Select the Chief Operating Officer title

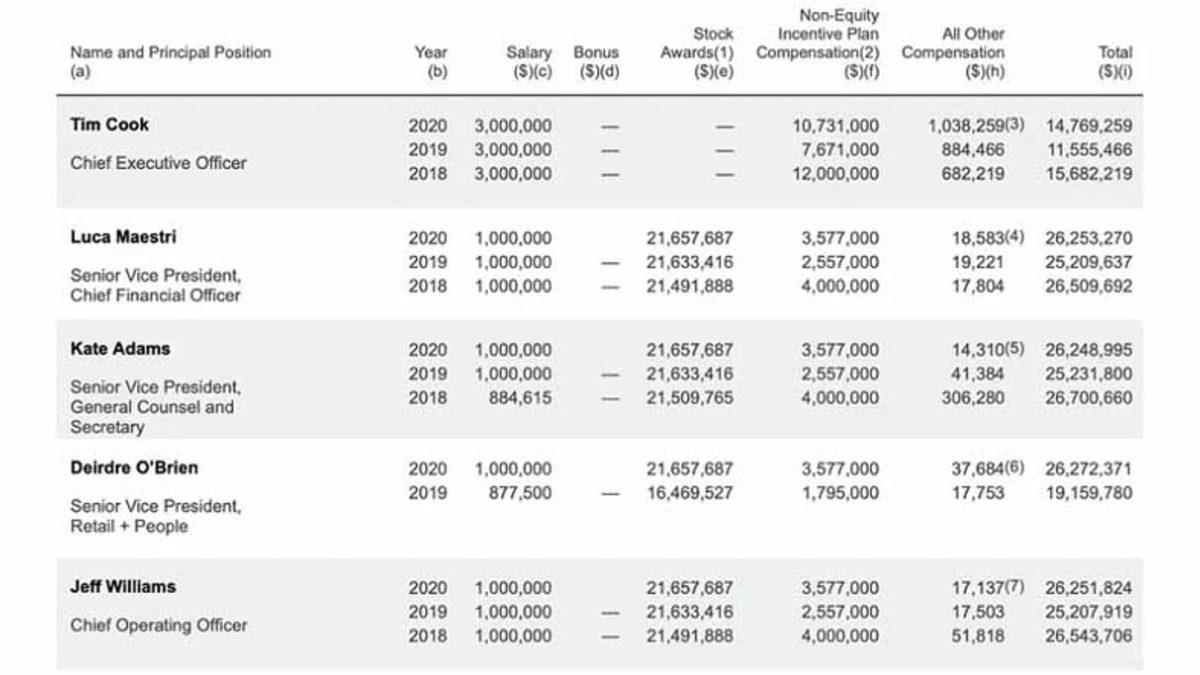[x=158, y=626]
